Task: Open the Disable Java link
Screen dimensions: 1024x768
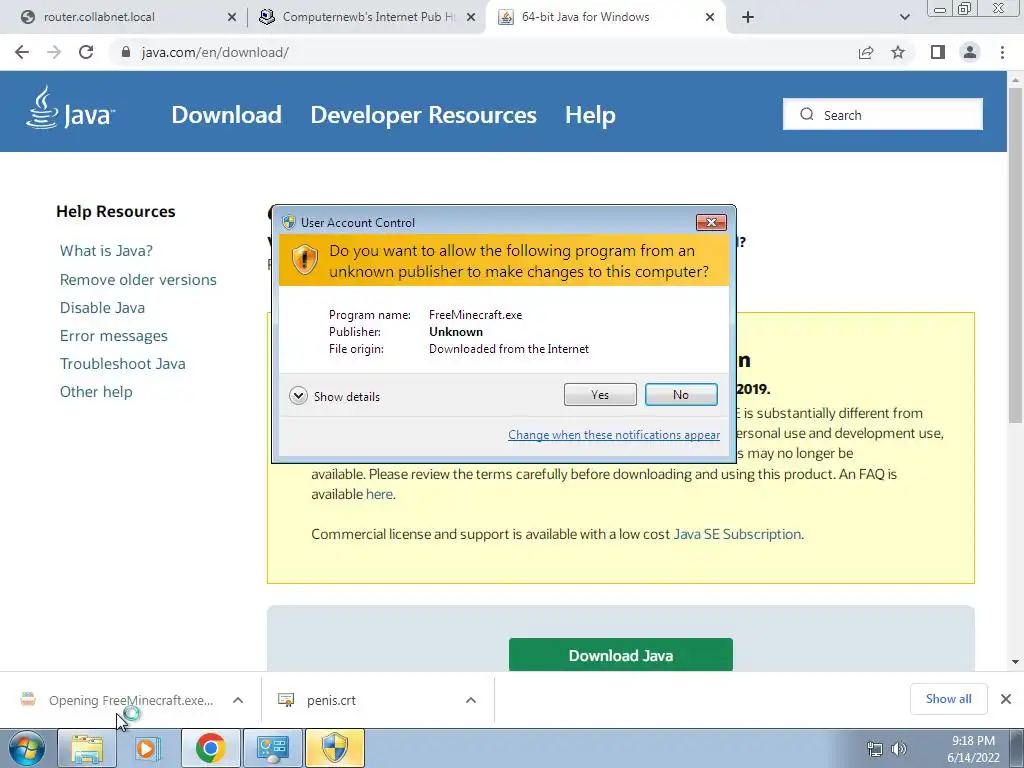Action: [x=102, y=308]
